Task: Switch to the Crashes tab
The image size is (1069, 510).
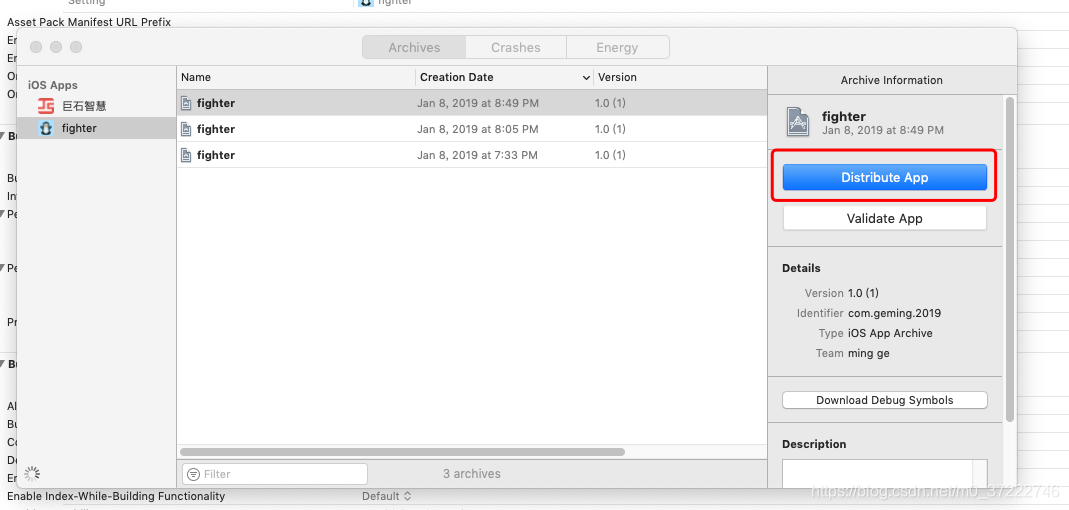Action: tap(515, 48)
